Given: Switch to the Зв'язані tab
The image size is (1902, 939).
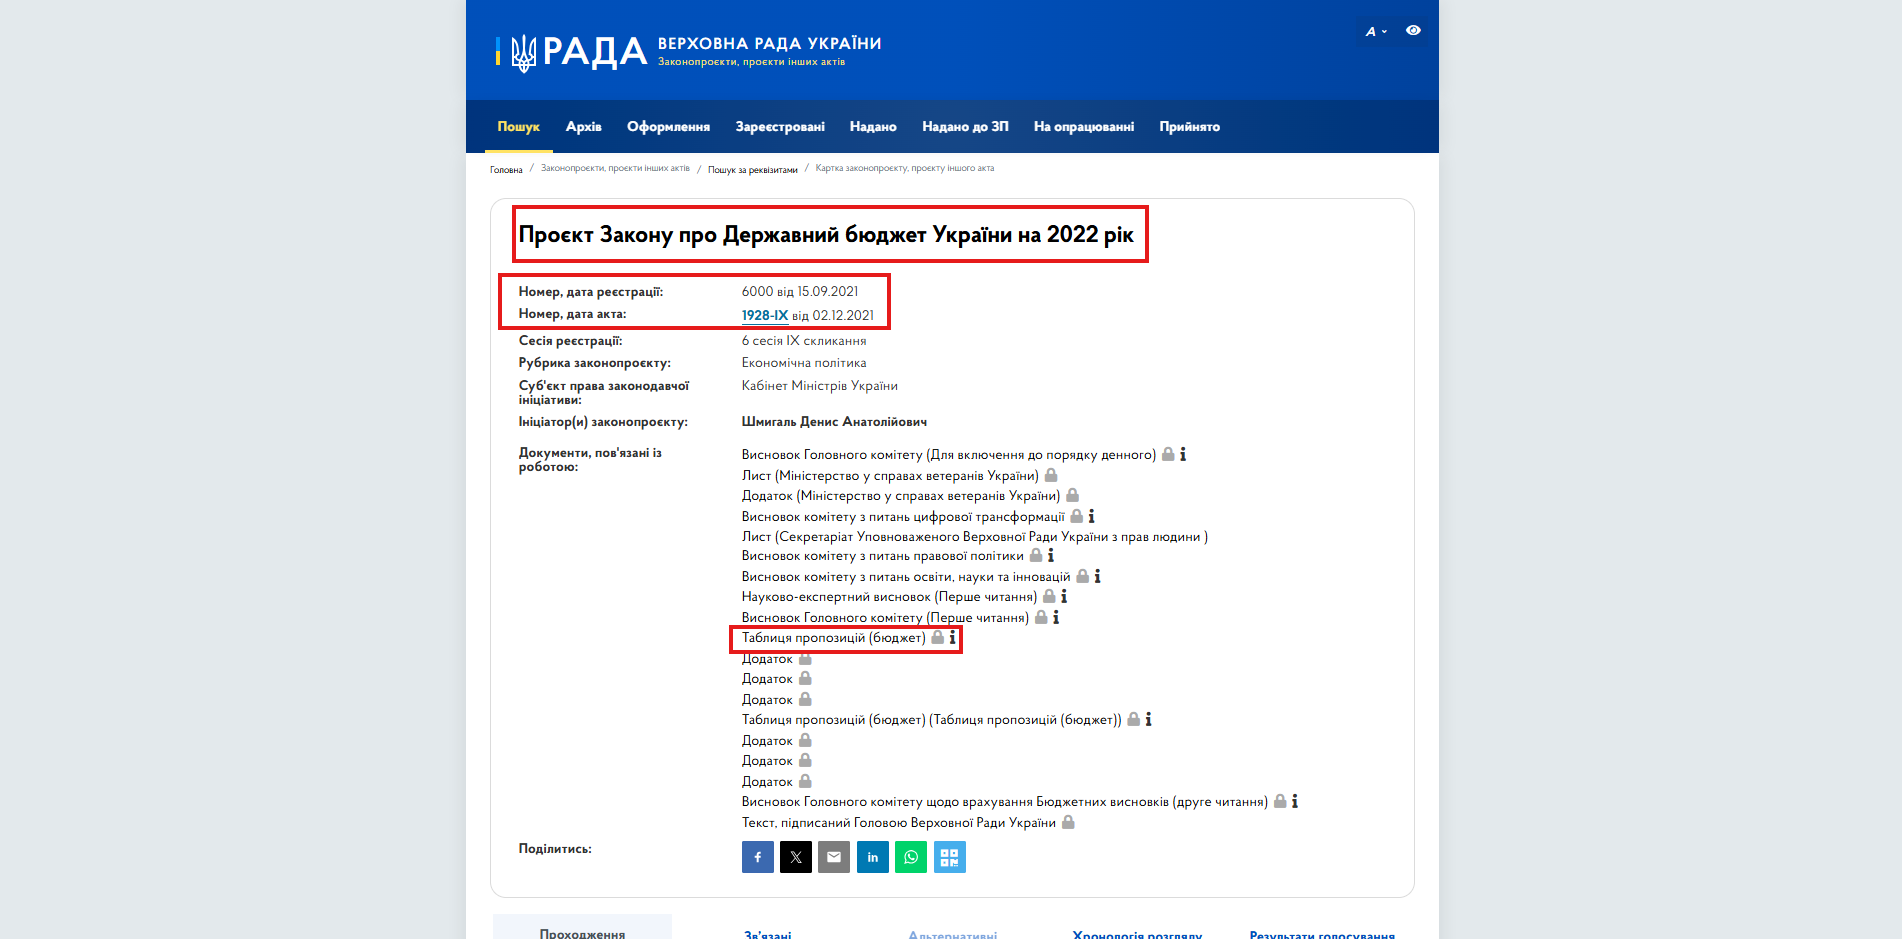Looking at the screenshot, I should pos(768,934).
